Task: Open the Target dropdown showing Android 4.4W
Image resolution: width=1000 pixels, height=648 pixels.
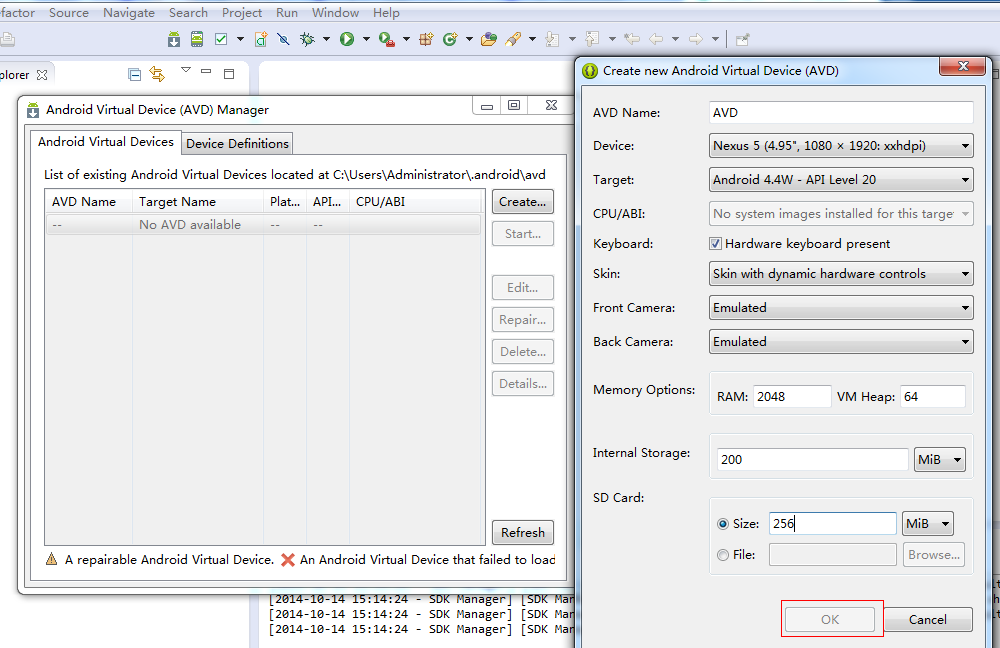Action: pos(841,180)
